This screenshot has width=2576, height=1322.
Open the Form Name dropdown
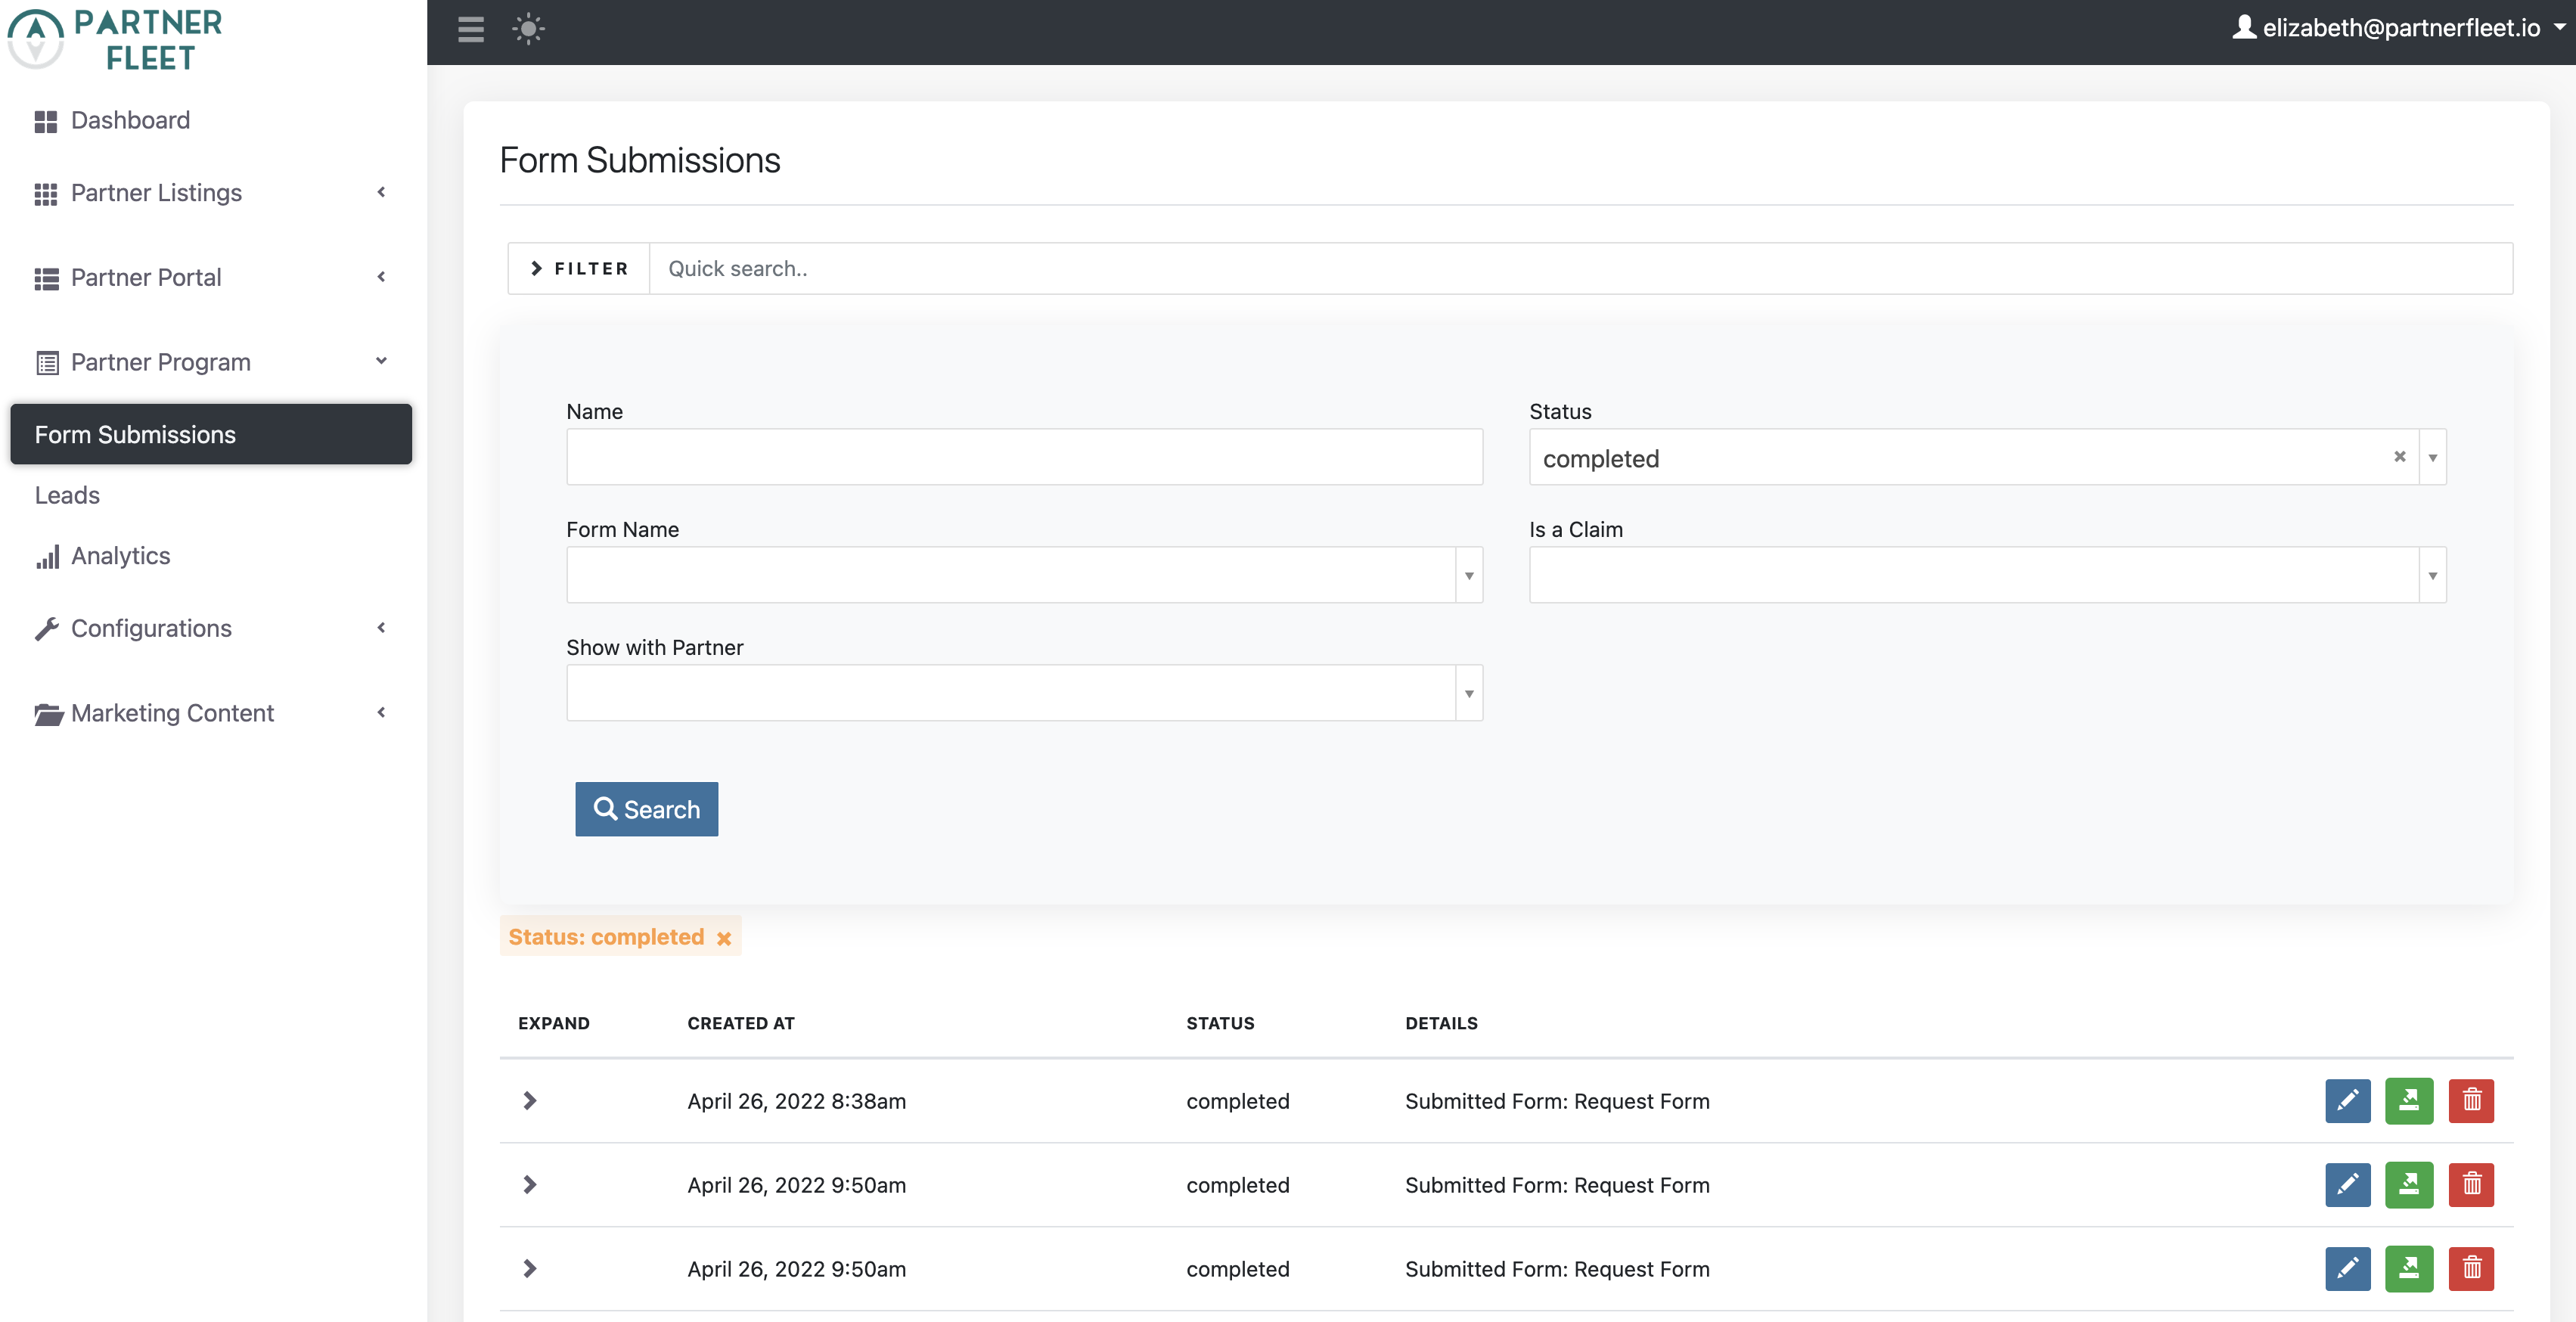[x=1024, y=575]
